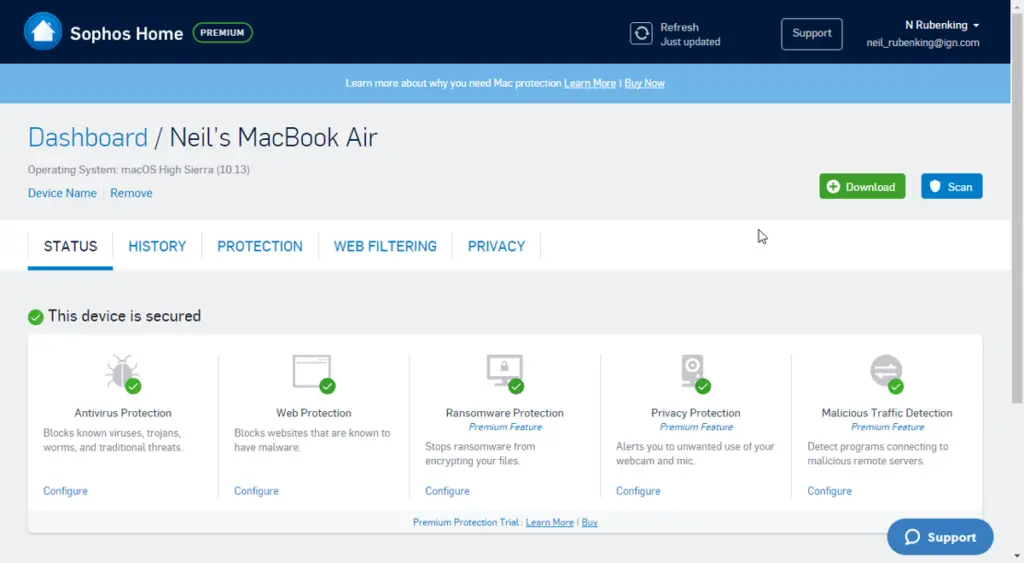Click the Sophos Home house logo icon
1024x563 pixels.
point(42,31)
